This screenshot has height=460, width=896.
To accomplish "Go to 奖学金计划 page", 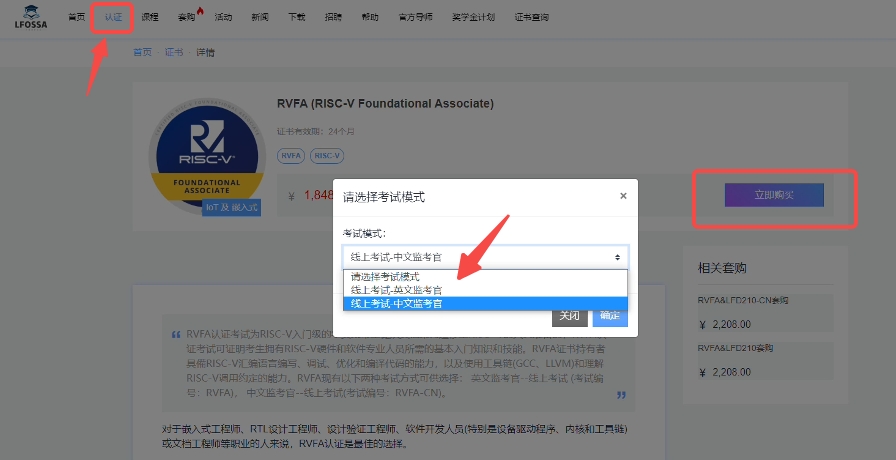I will click(x=474, y=17).
